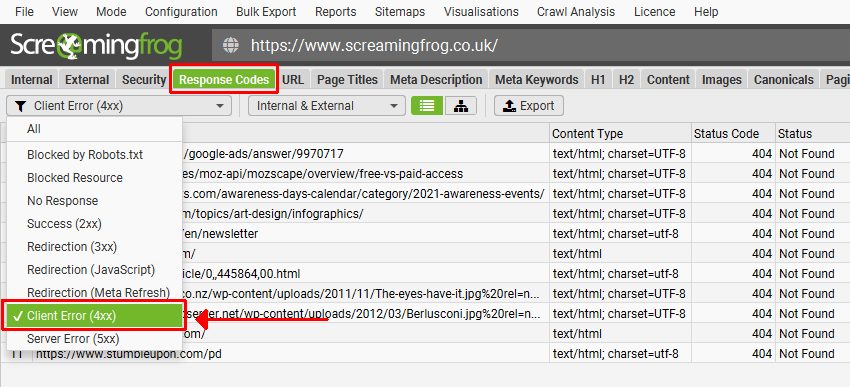Switch to the Security tab
The image size is (850, 387).
(x=144, y=80)
